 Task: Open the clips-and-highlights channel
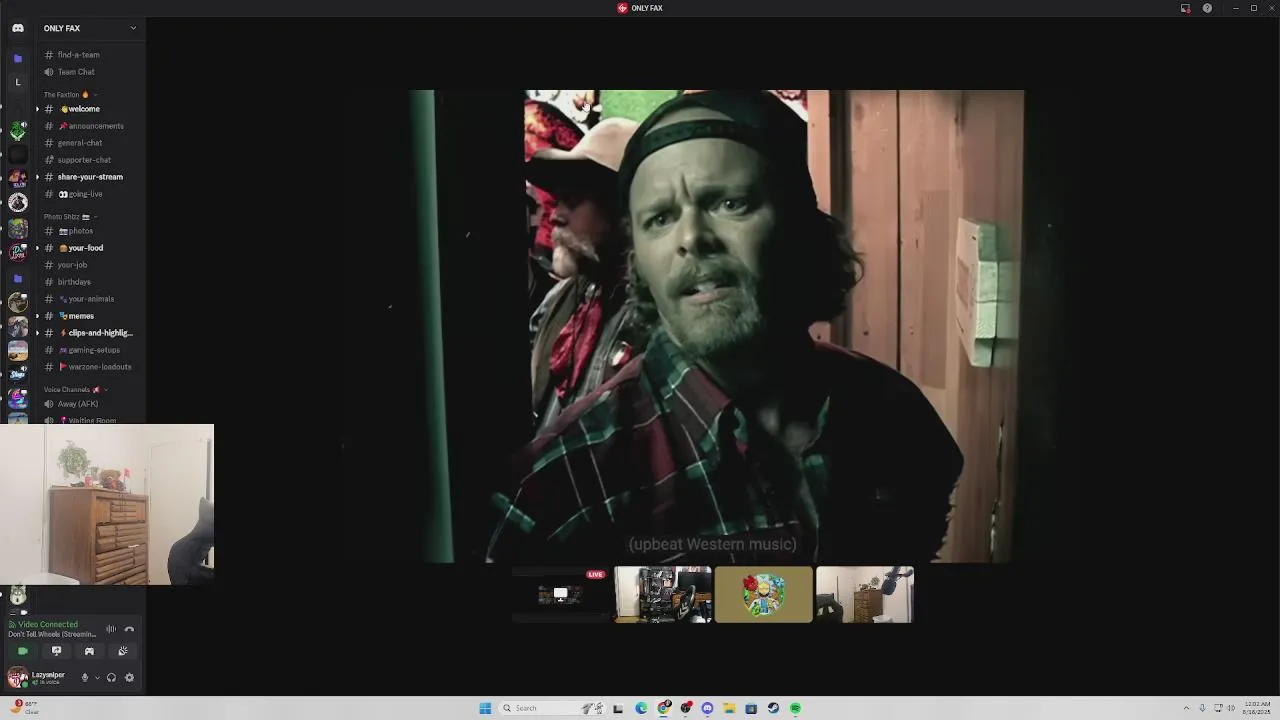click(88, 333)
